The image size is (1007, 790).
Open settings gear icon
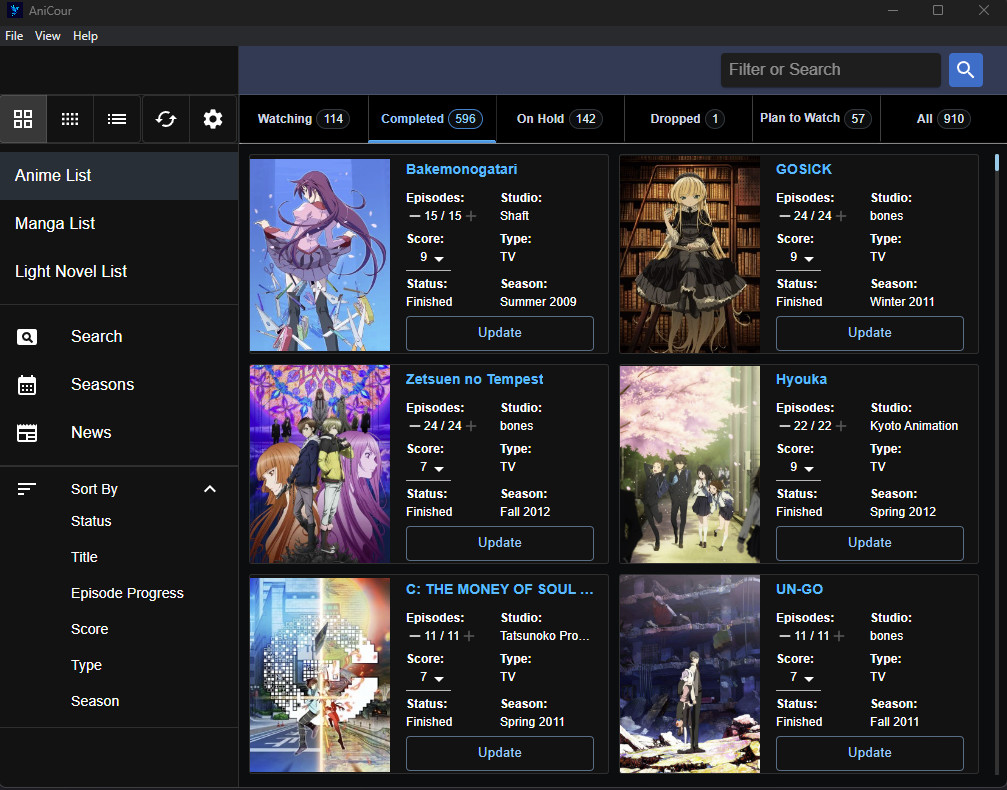213,119
